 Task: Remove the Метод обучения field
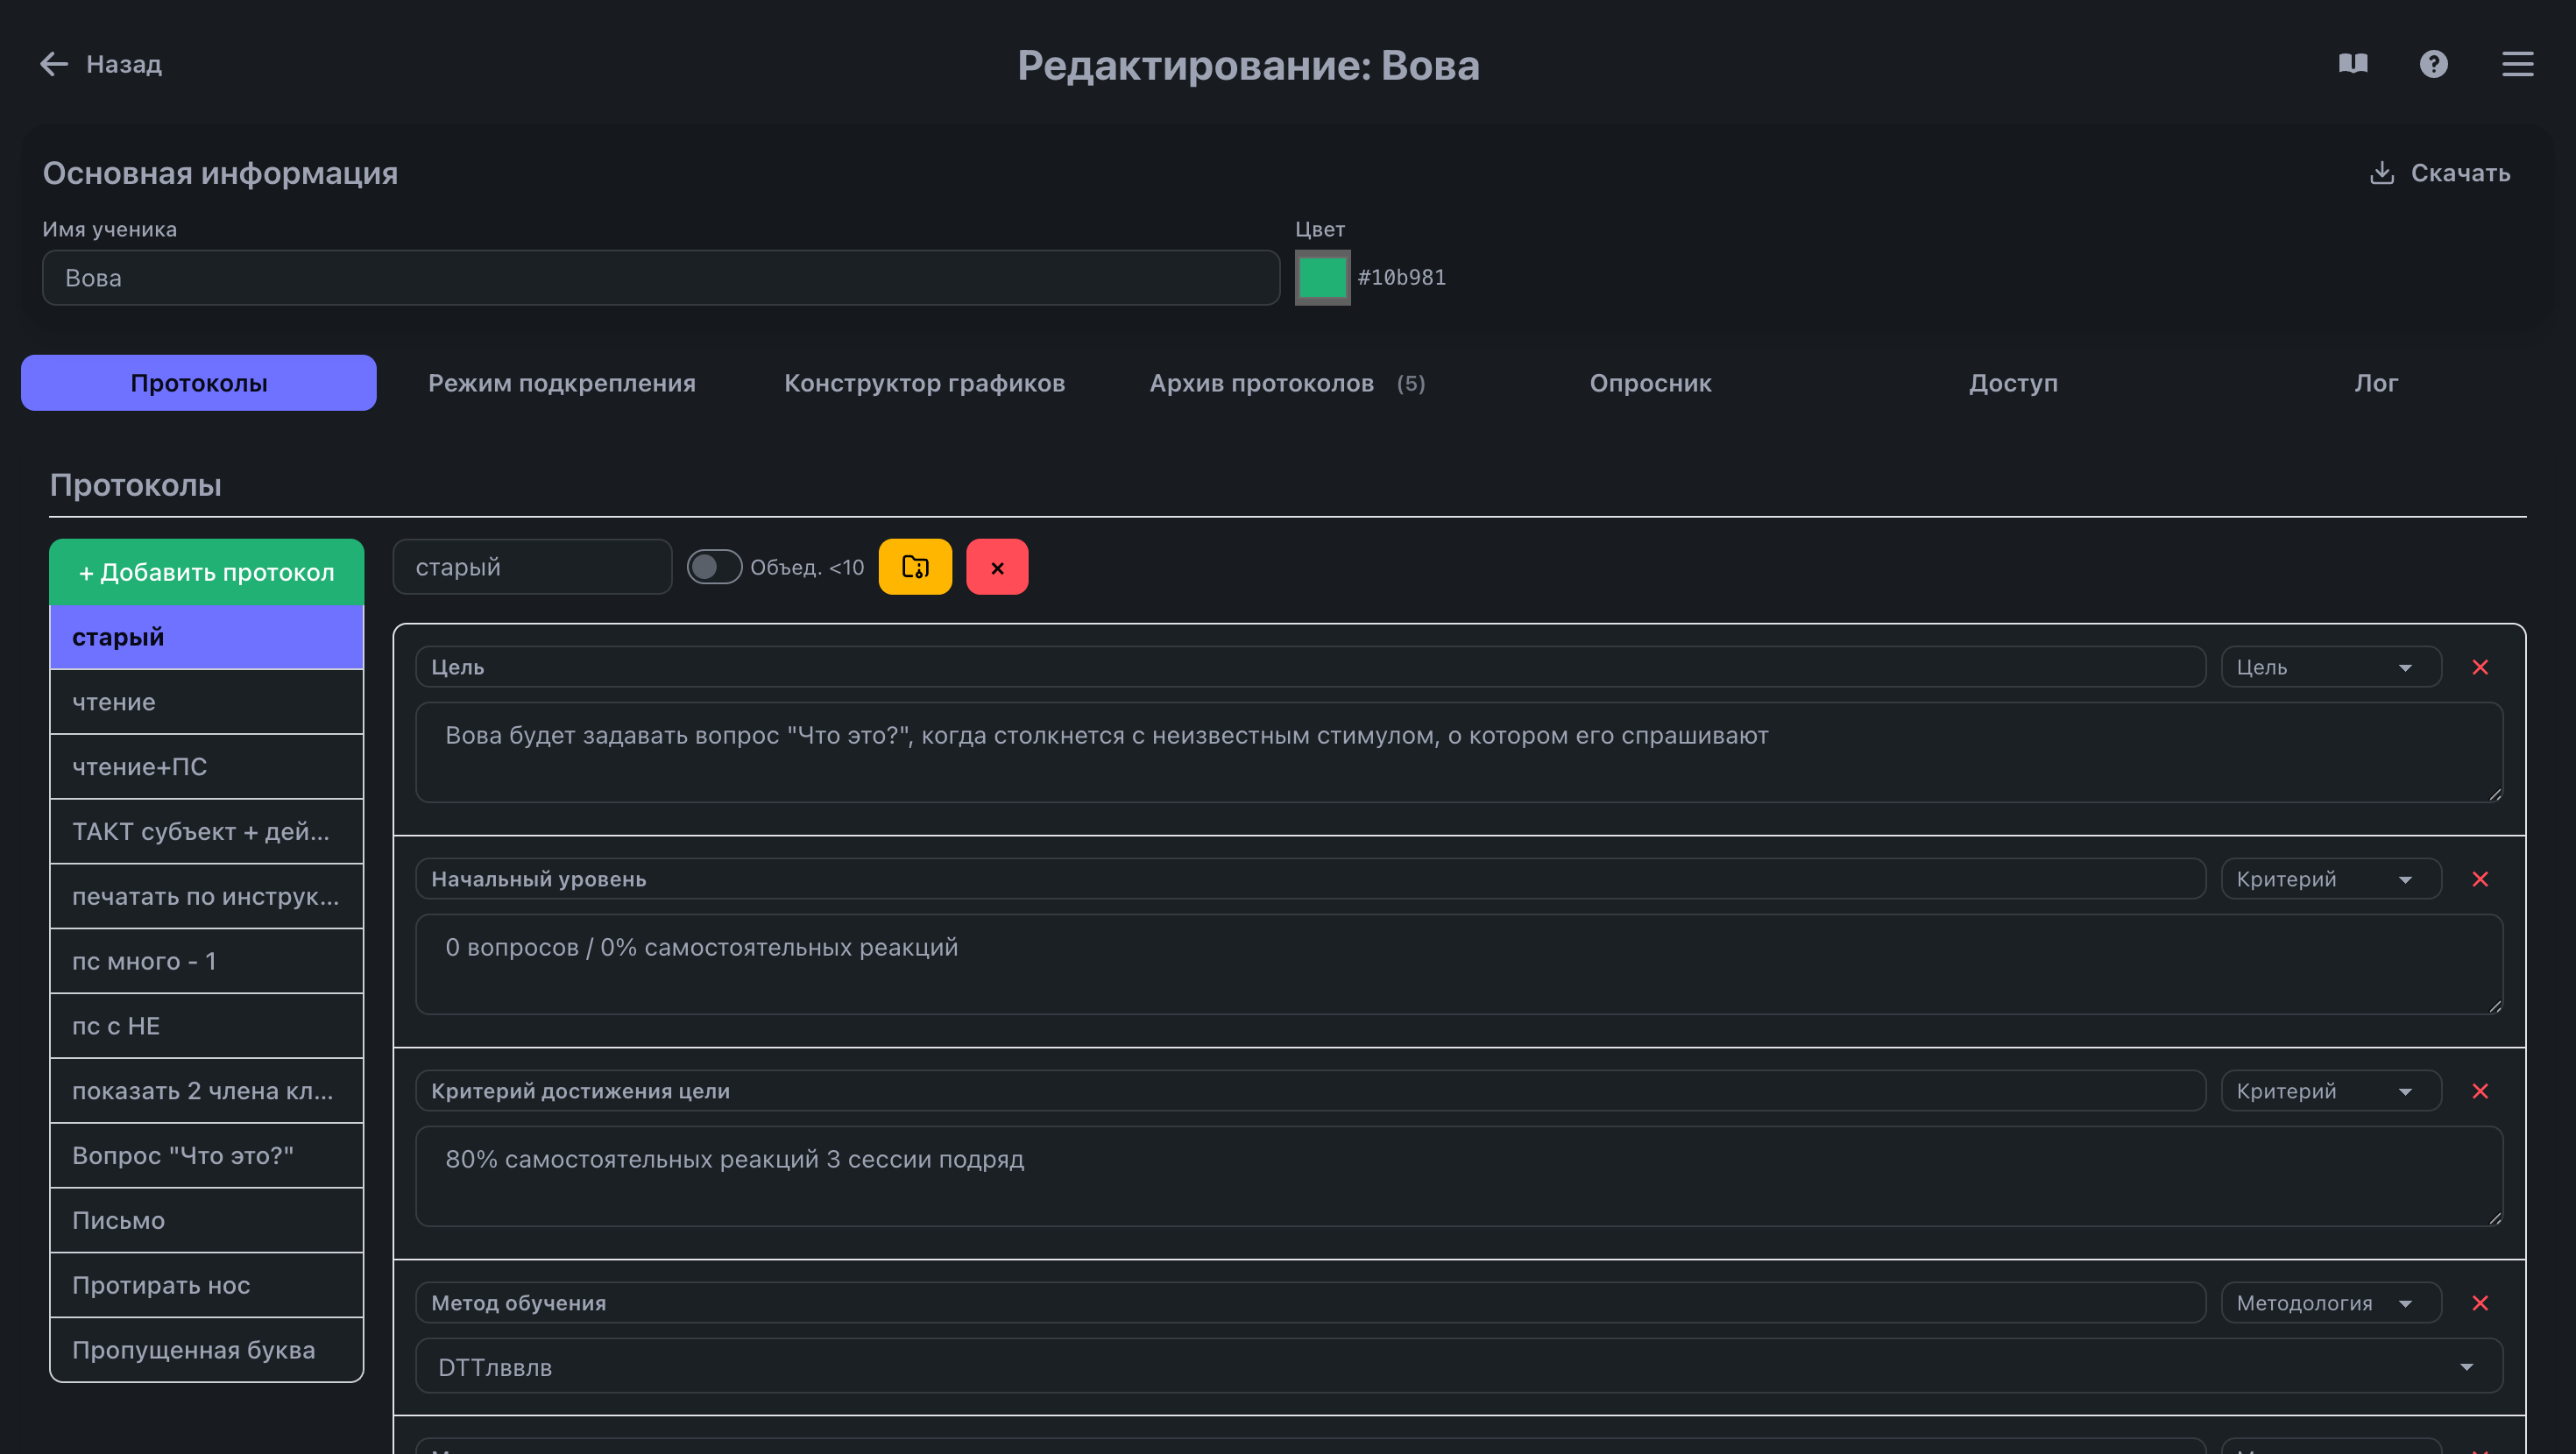point(2480,1303)
